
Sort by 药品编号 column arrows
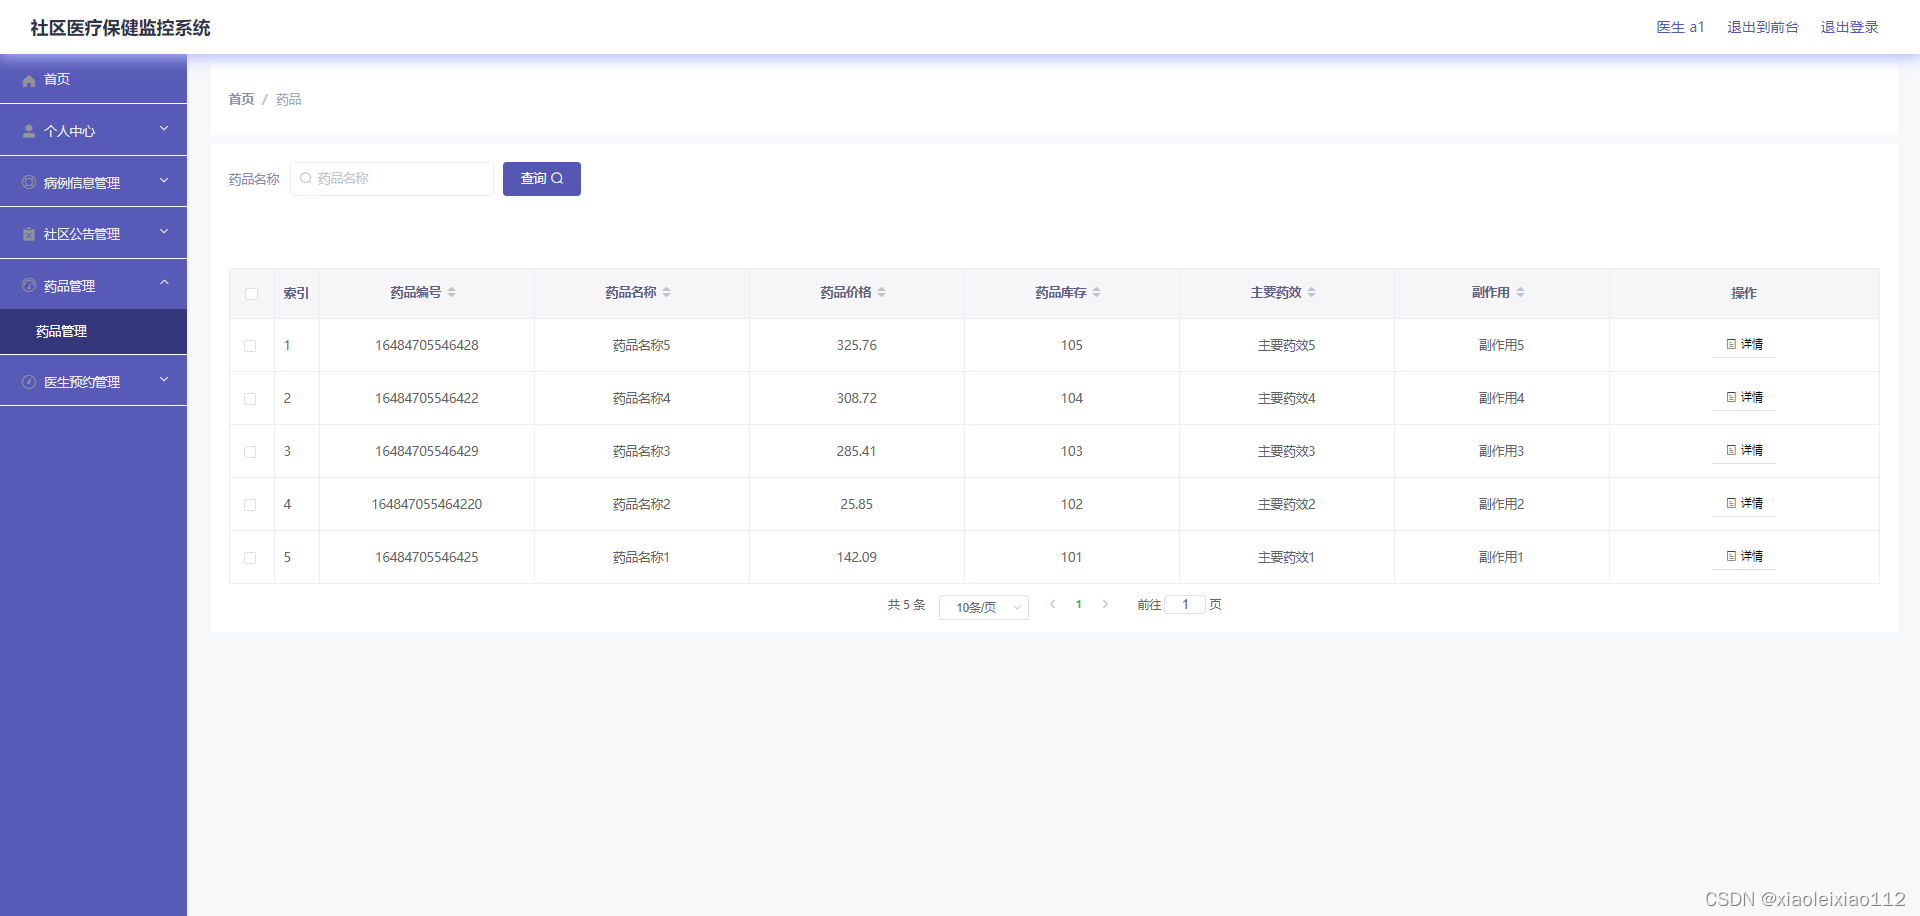tap(452, 292)
